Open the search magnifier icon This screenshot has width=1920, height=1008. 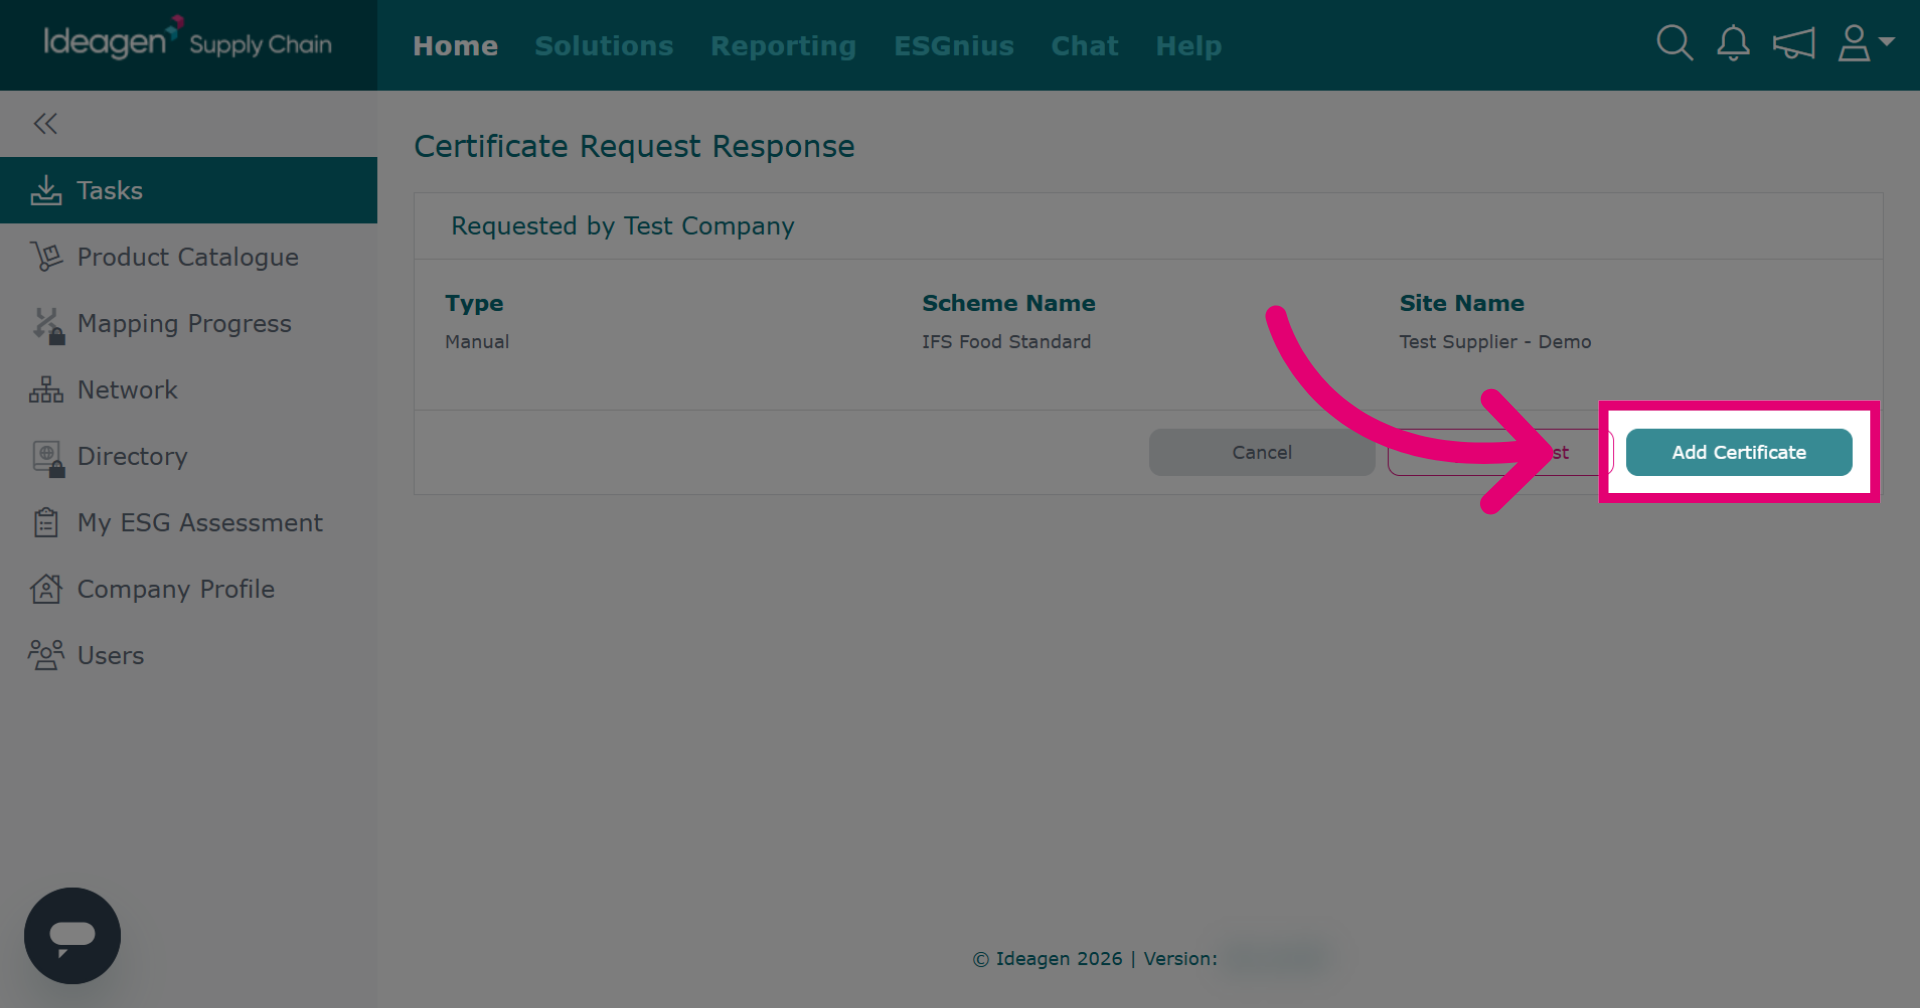click(x=1674, y=43)
